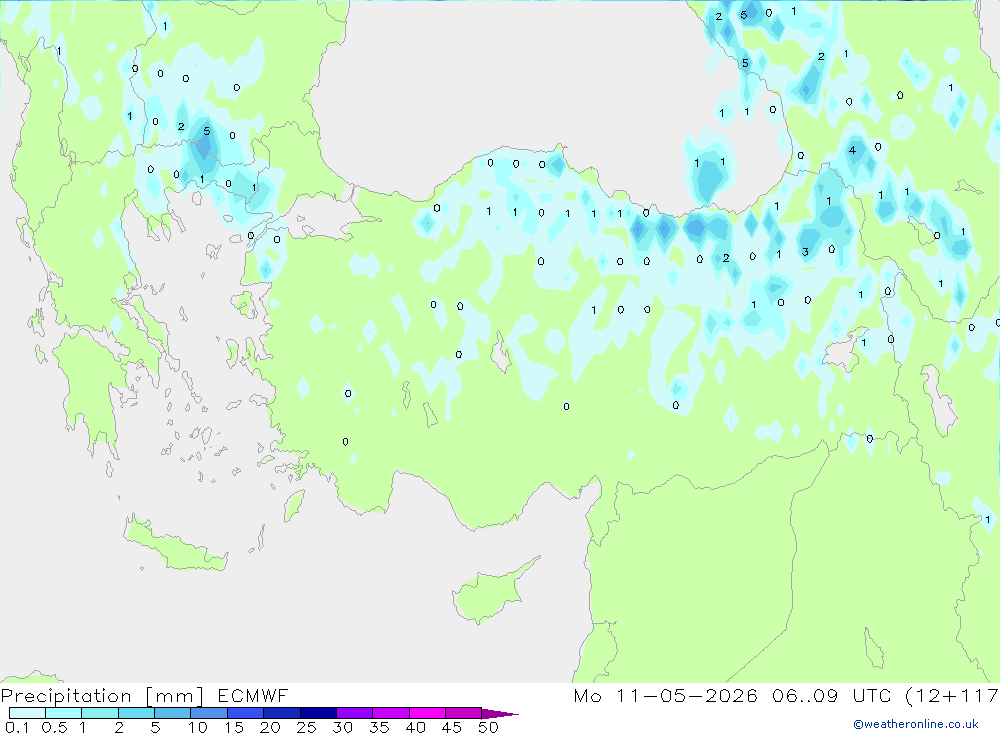Pick the 1–2 mm legend color swatch
Image resolution: width=1000 pixels, height=733 pixels.
pyautogui.click(x=99, y=713)
